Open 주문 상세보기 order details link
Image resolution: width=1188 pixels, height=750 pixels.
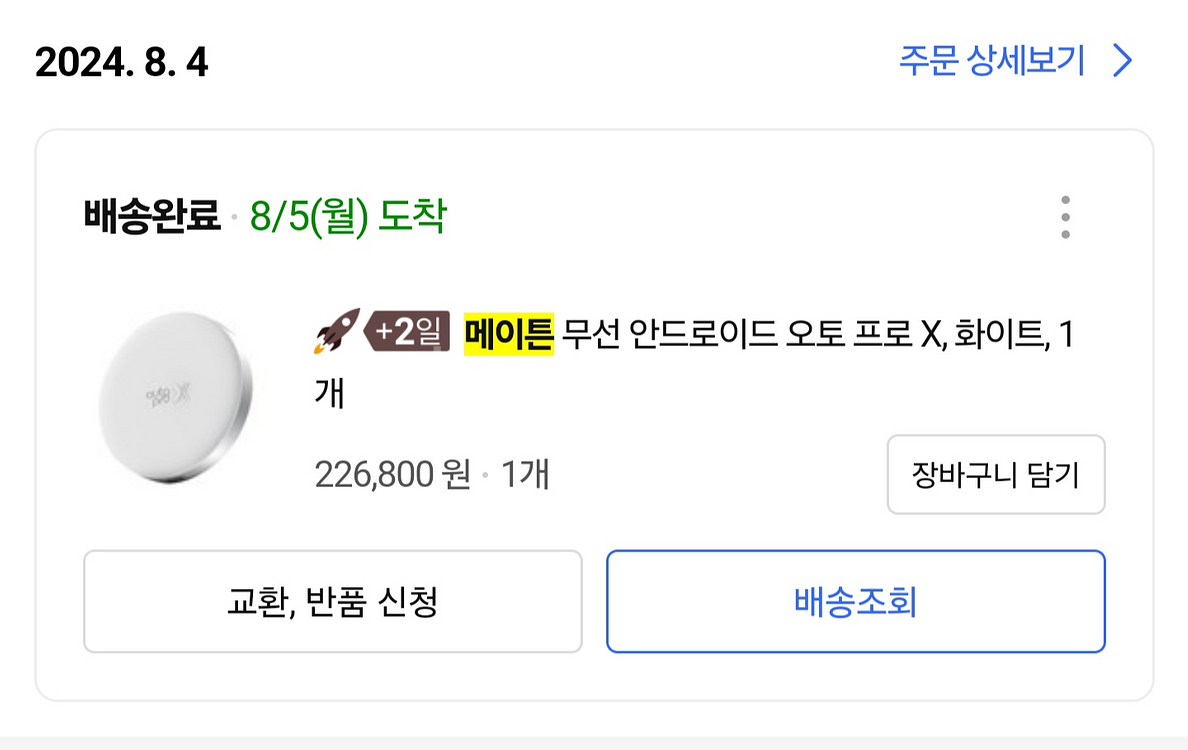point(991,62)
